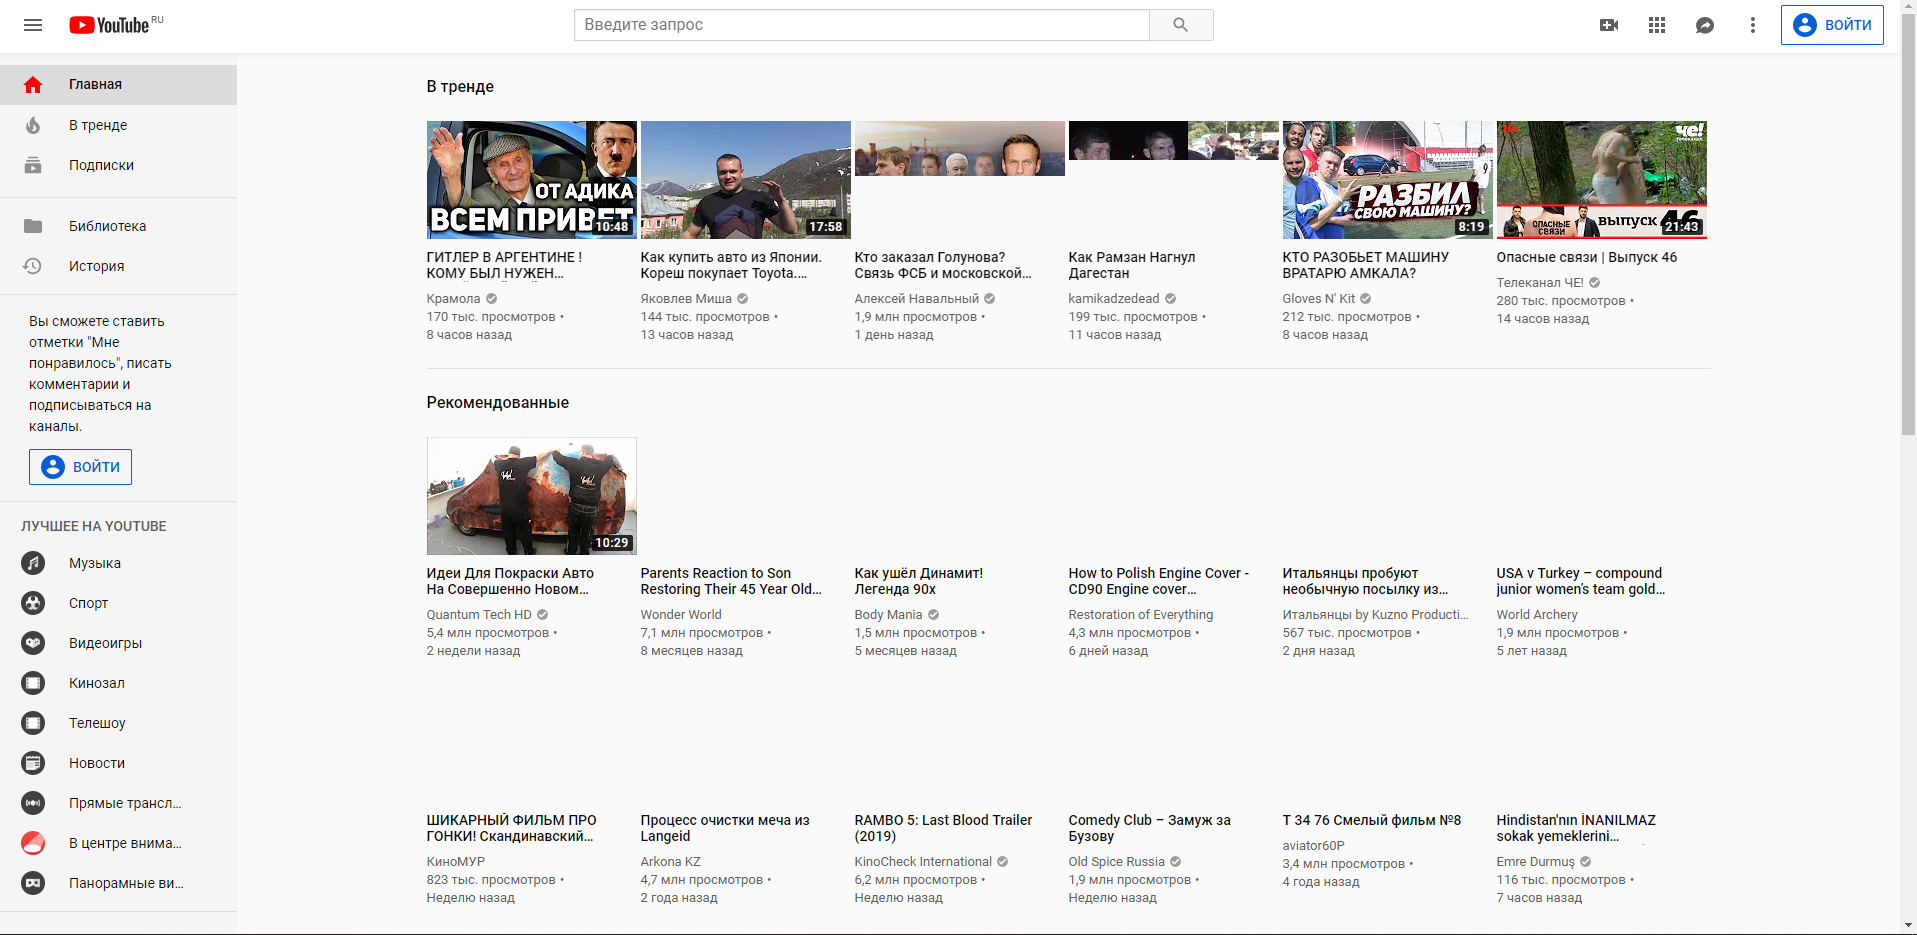Open channel link Яковлев Миша
Viewport: 1917px width, 935px height.
pos(686,299)
